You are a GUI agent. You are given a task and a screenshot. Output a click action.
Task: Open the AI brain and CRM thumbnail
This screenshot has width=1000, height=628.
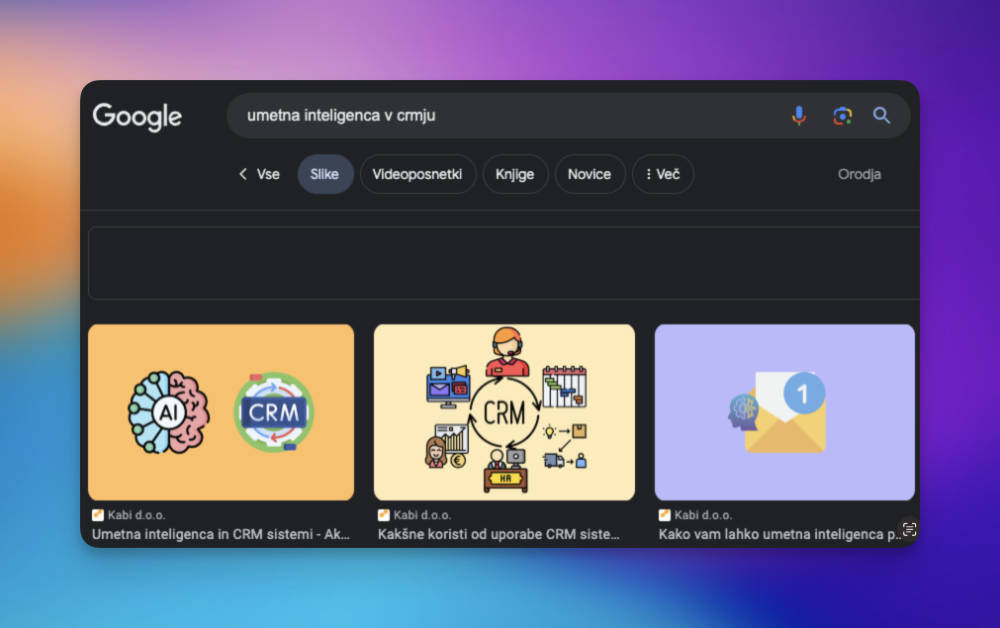coord(221,412)
